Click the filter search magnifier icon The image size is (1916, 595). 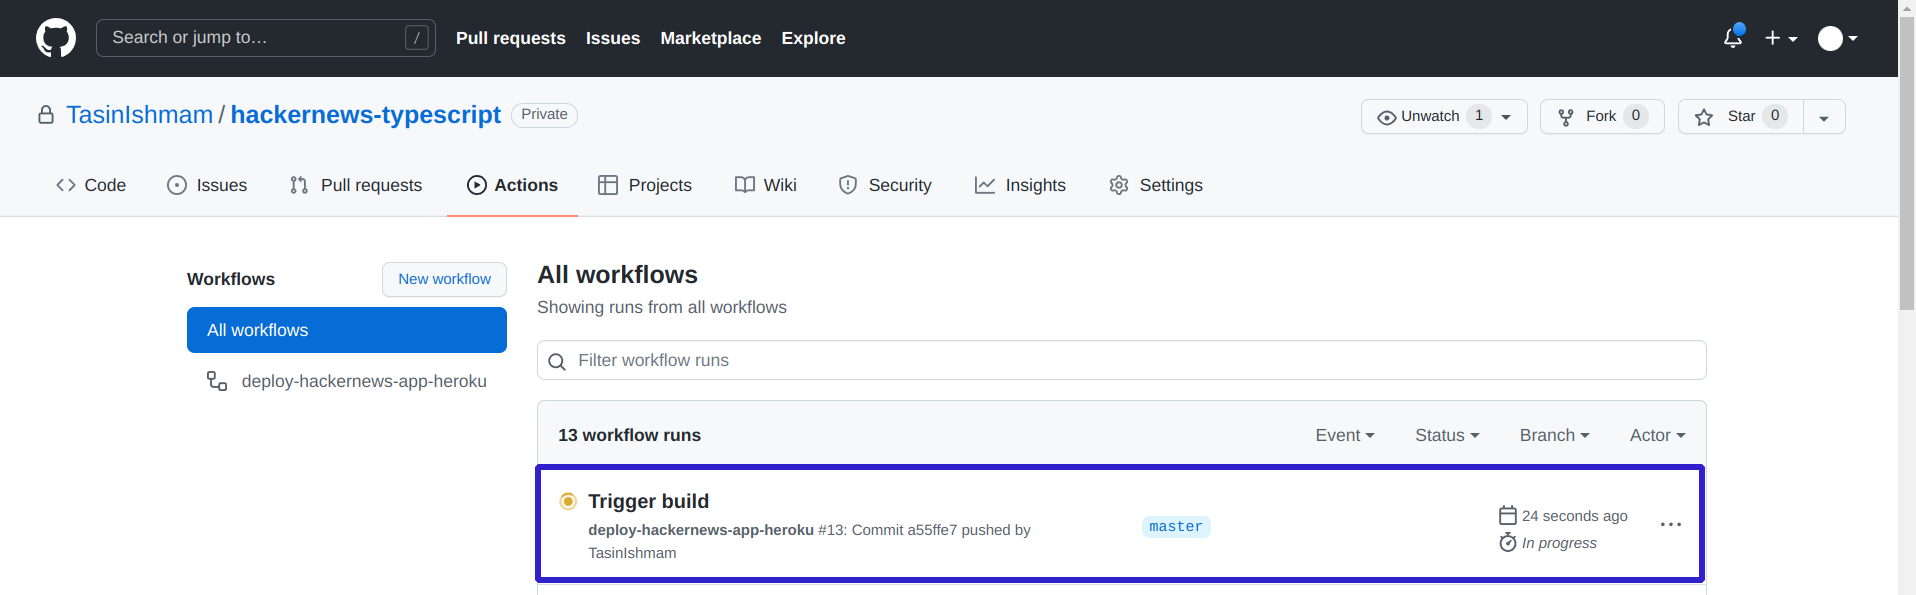[x=557, y=361]
